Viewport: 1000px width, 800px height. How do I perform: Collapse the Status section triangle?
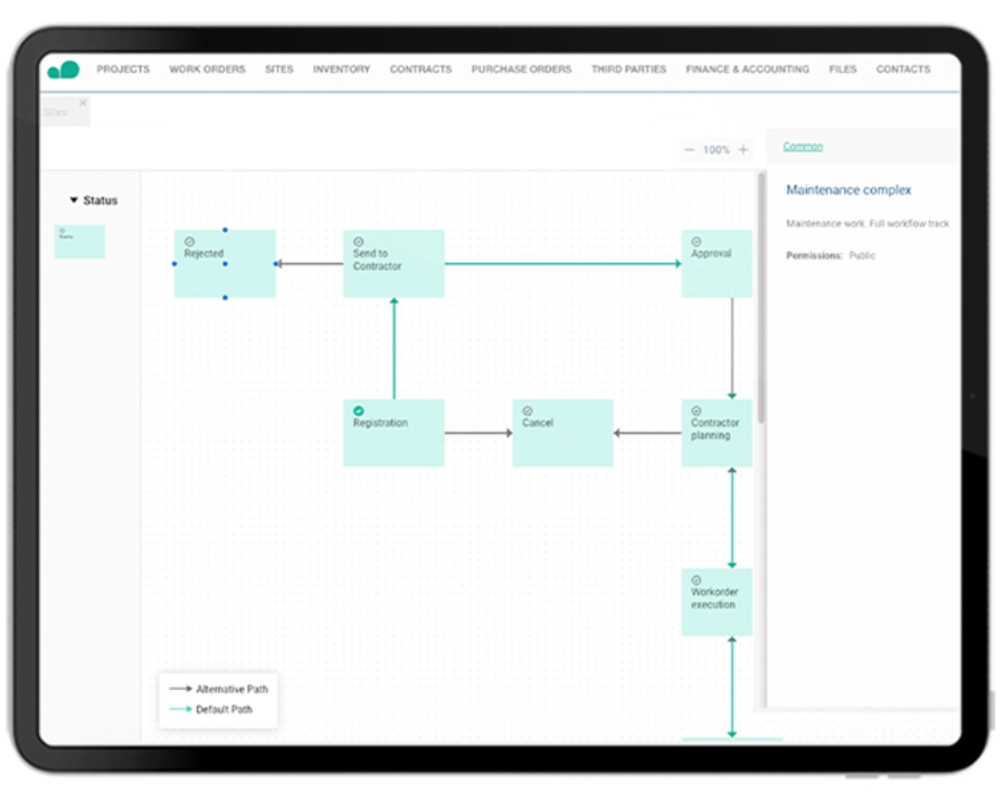point(74,200)
